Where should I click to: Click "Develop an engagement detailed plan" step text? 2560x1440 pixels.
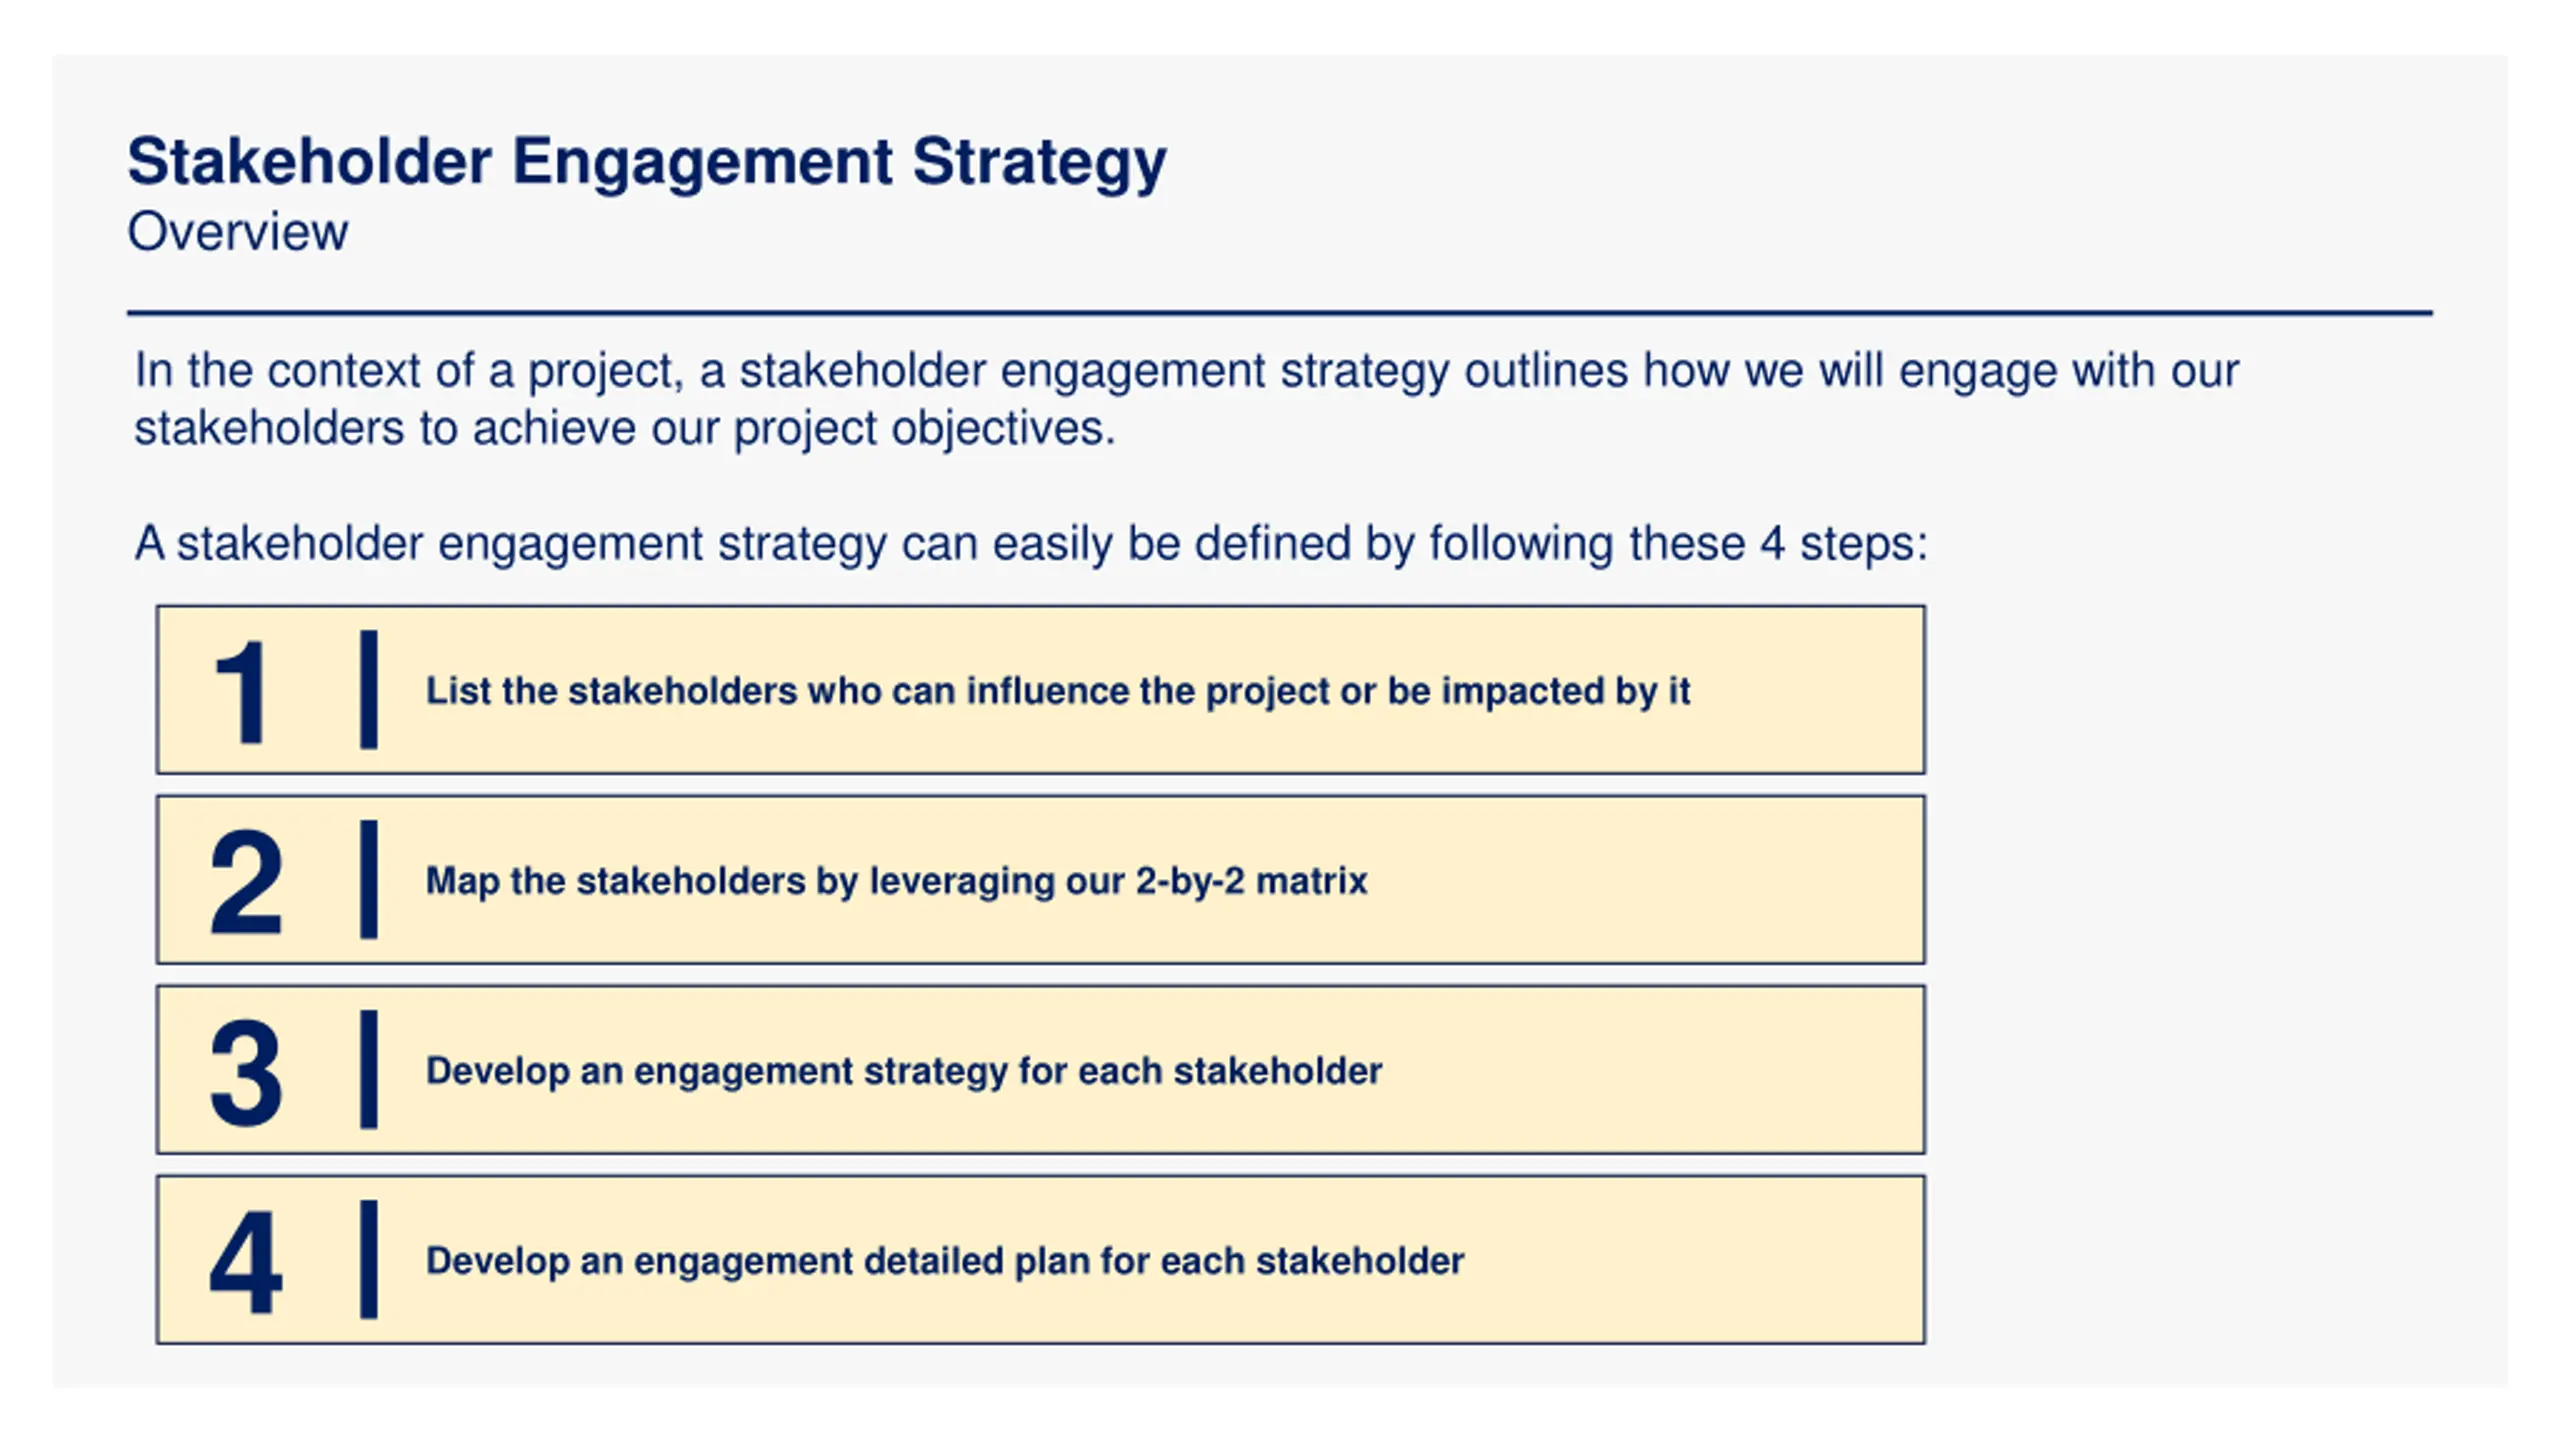944,1261
